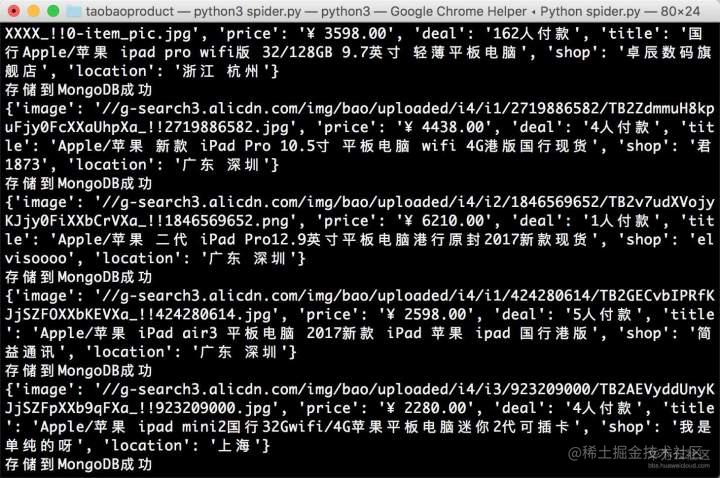Image resolution: width=720 pixels, height=478 pixels.
Task: Click the price '¥ 2598.00'
Action: point(427,315)
